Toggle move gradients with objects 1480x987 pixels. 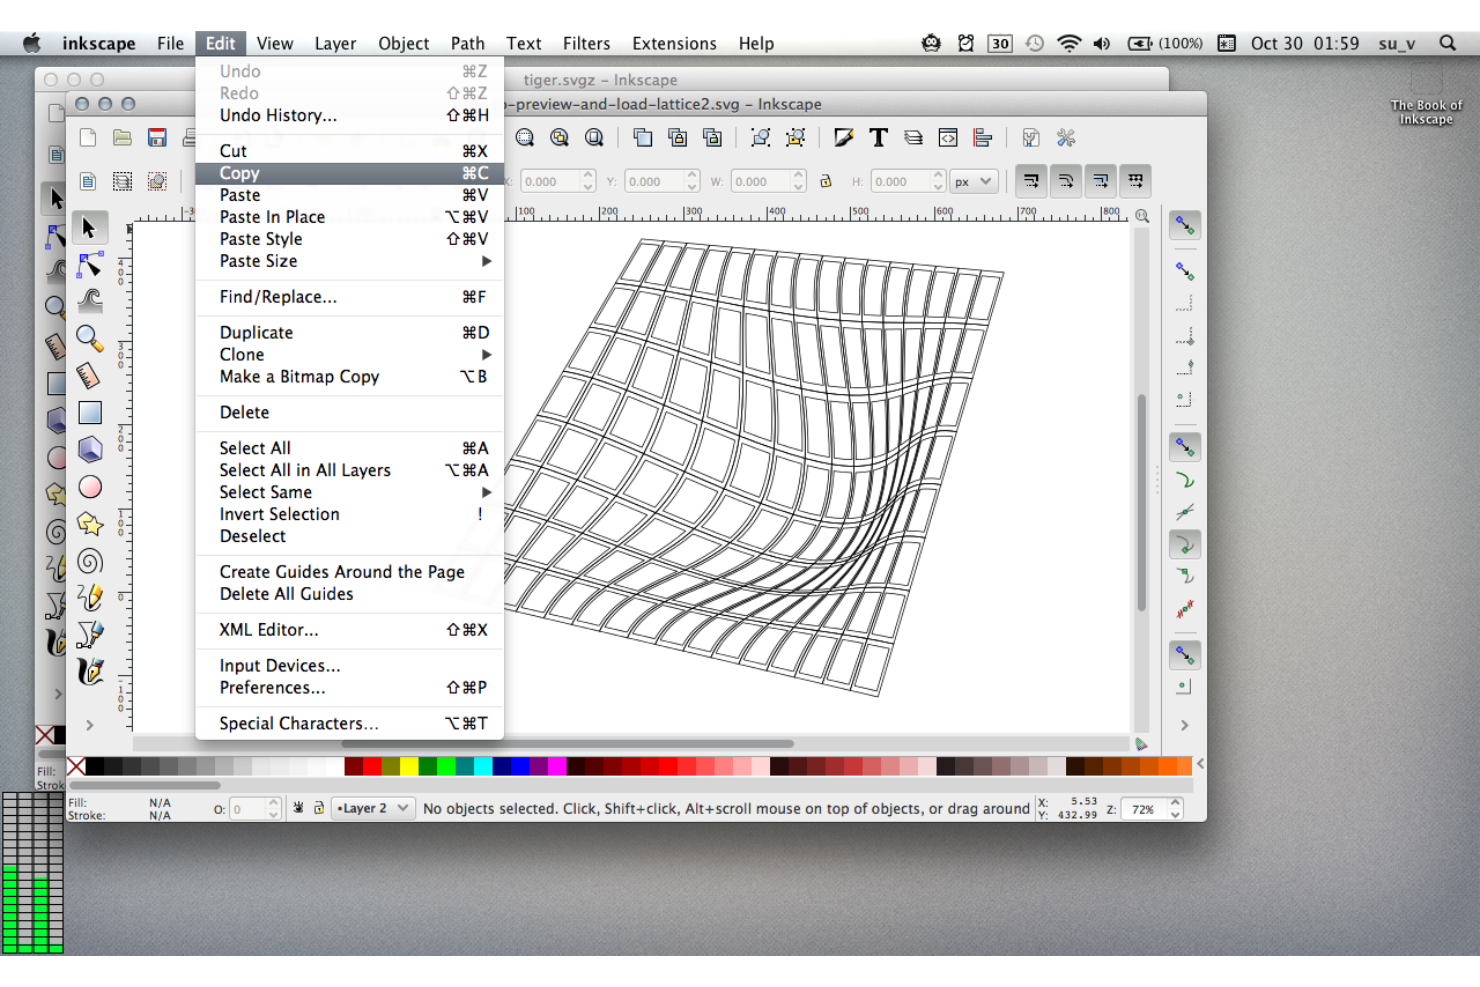click(1101, 181)
